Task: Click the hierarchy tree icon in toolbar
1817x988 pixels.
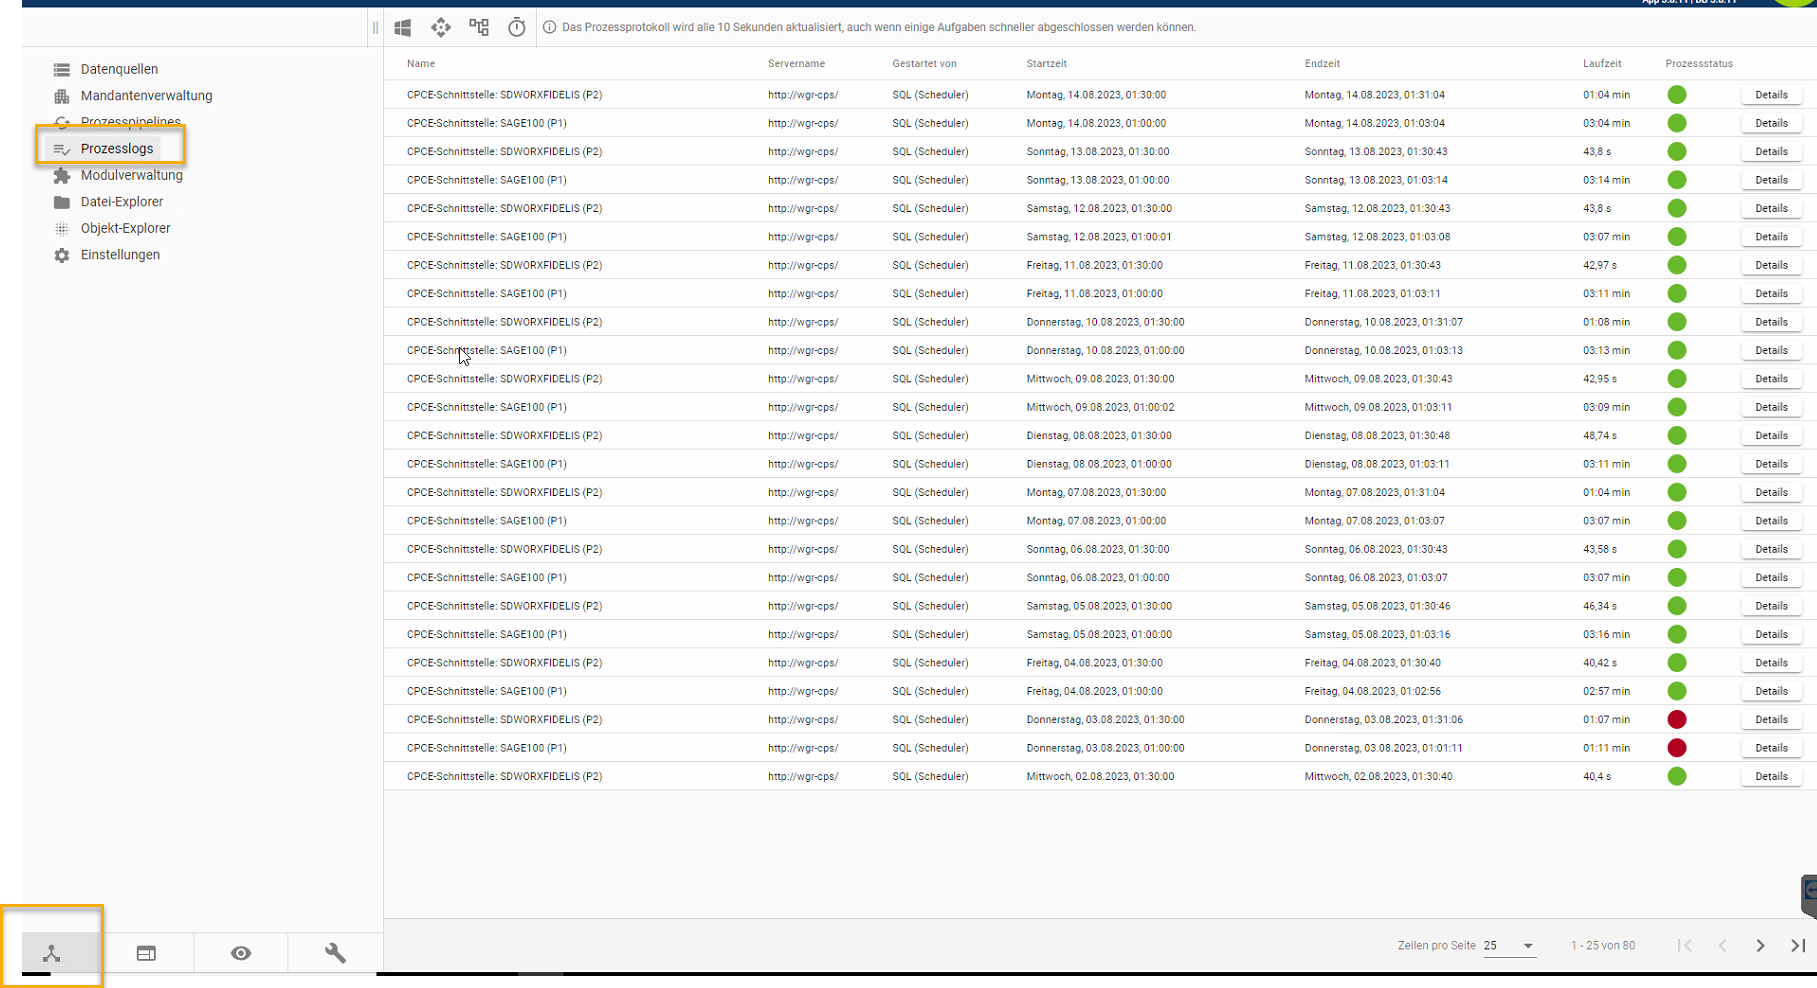Action: (479, 28)
